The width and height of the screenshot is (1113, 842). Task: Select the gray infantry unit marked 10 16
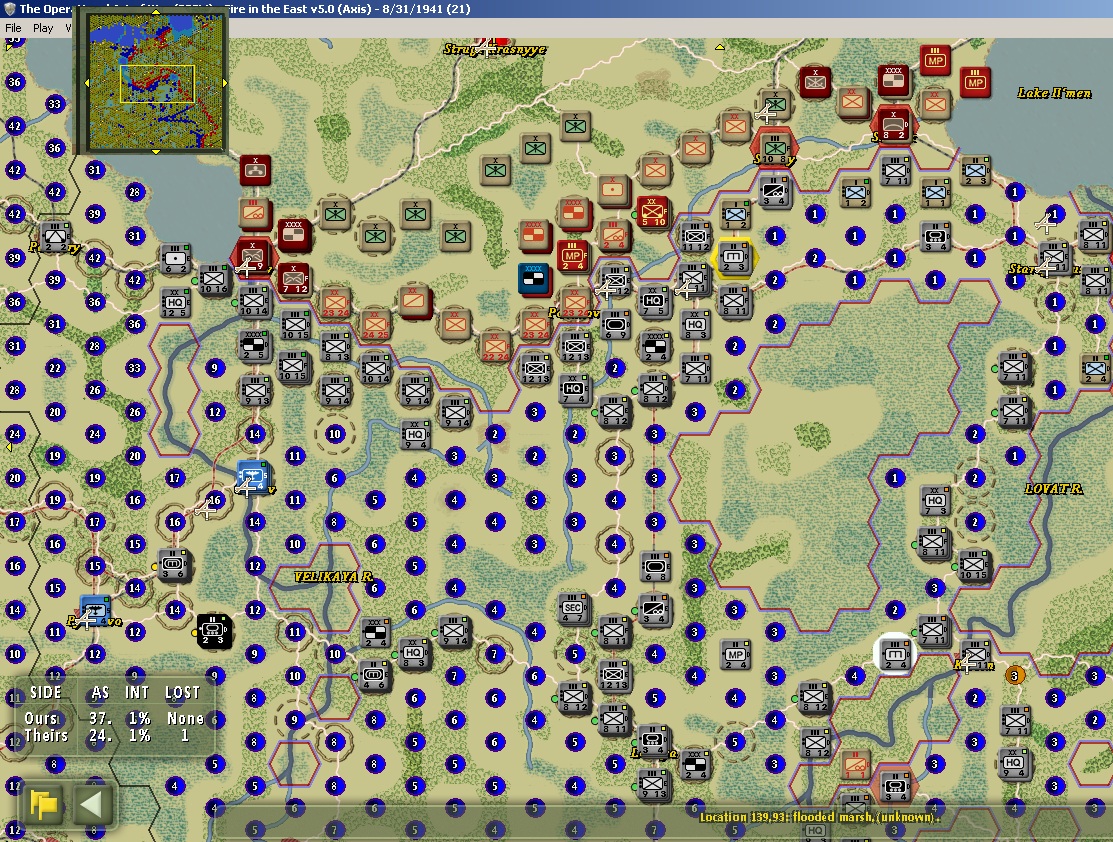click(x=213, y=280)
